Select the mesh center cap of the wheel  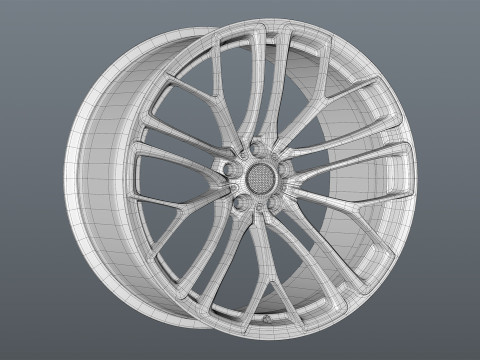click(261, 178)
